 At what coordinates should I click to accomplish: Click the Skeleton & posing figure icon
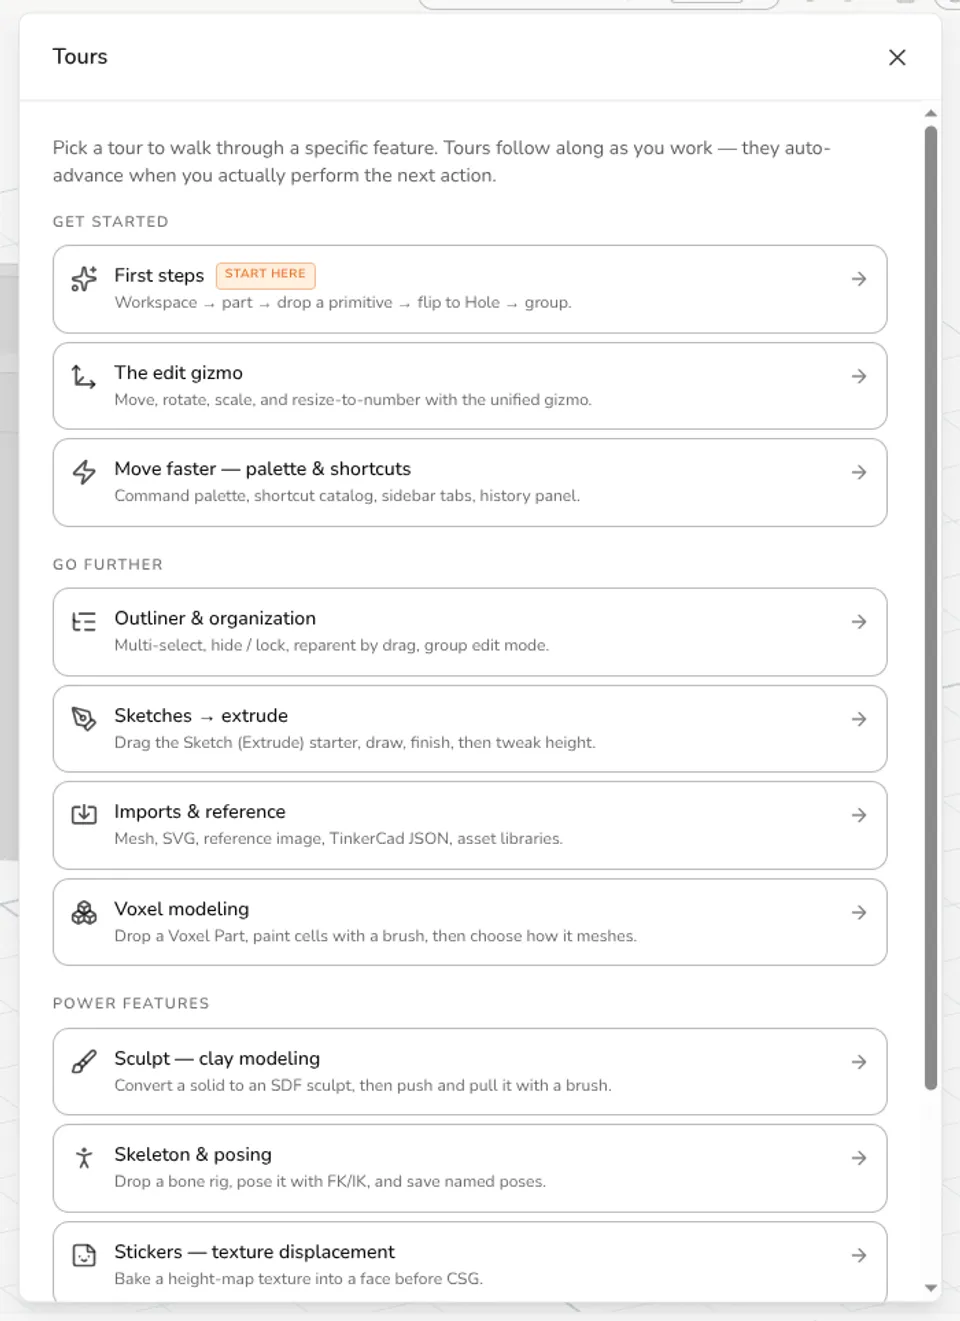click(84, 1158)
